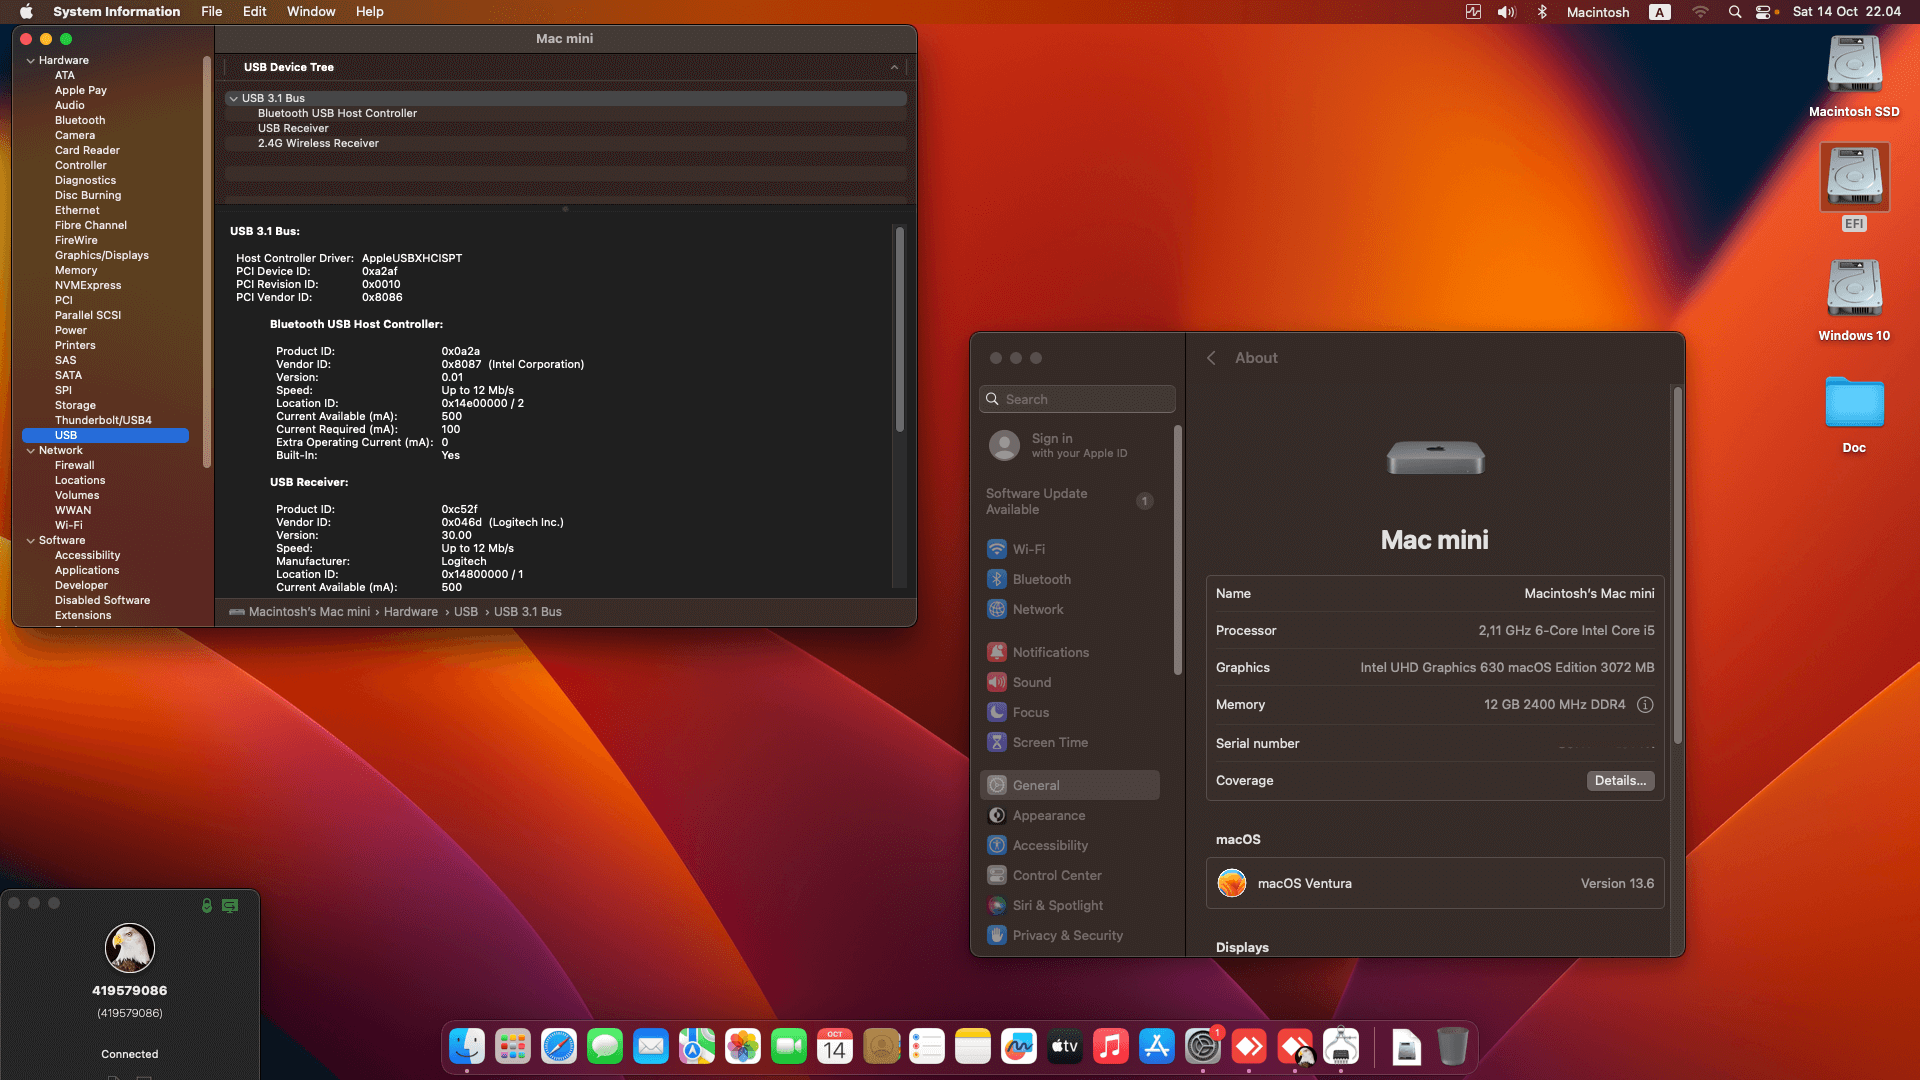Viewport: 1920px width, 1080px height.
Task: Open Focus settings in the sidebar
Action: [x=1030, y=712]
